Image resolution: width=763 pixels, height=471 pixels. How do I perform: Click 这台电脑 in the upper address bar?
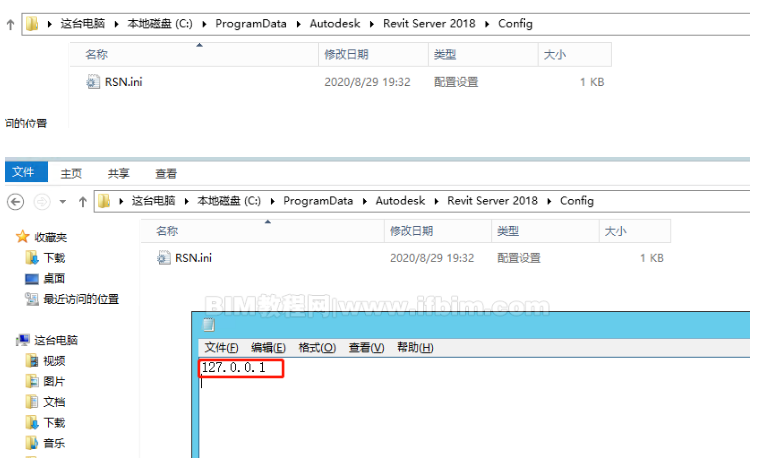pyautogui.click(x=83, y=23)
